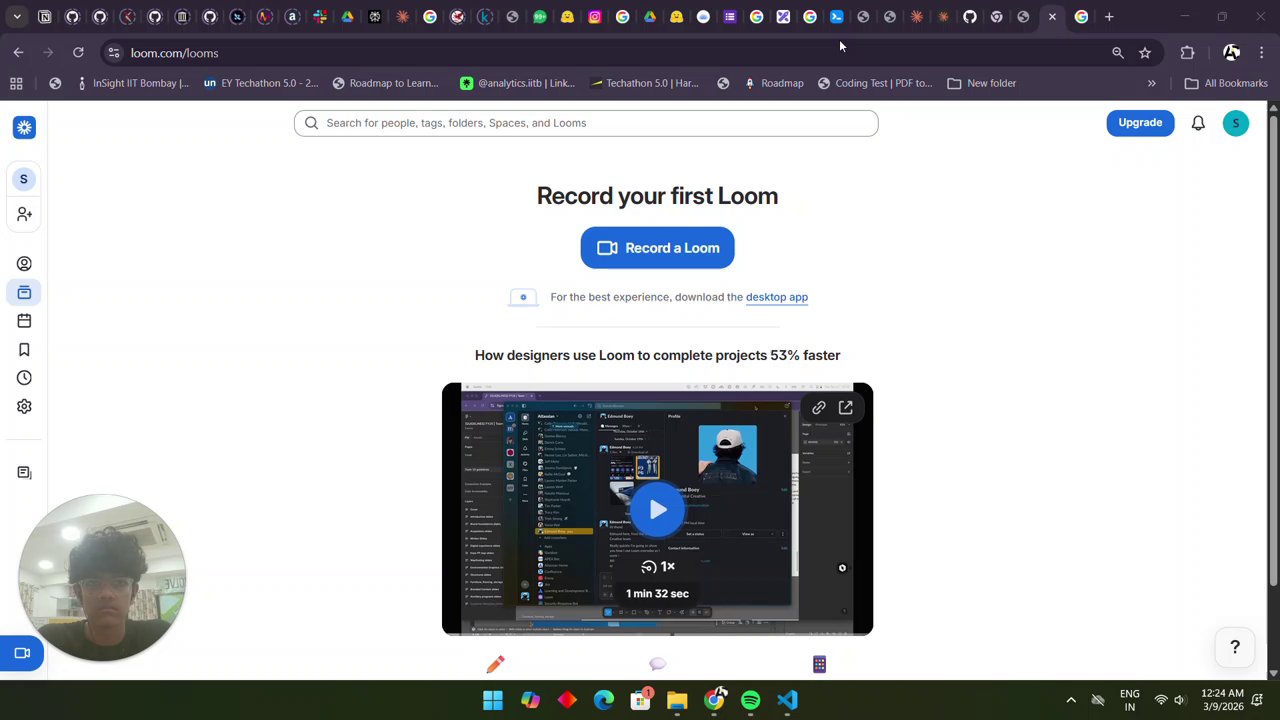Image resolution: width=1280 pixels, height=720 pixels.
Task: Open the green S account avatar
Action: (x=1236, y=123)
